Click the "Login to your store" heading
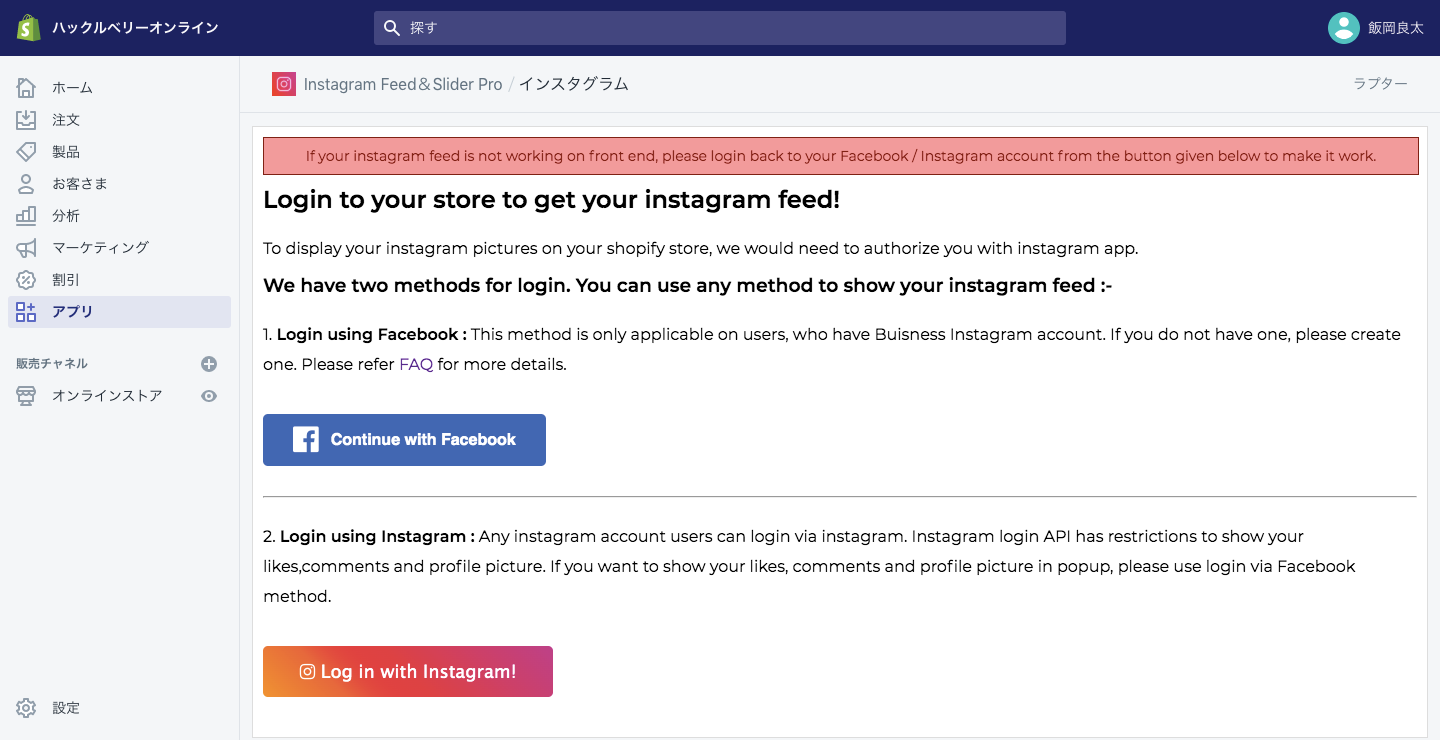This screenshot has height=740, width=1440. point(552,199)
